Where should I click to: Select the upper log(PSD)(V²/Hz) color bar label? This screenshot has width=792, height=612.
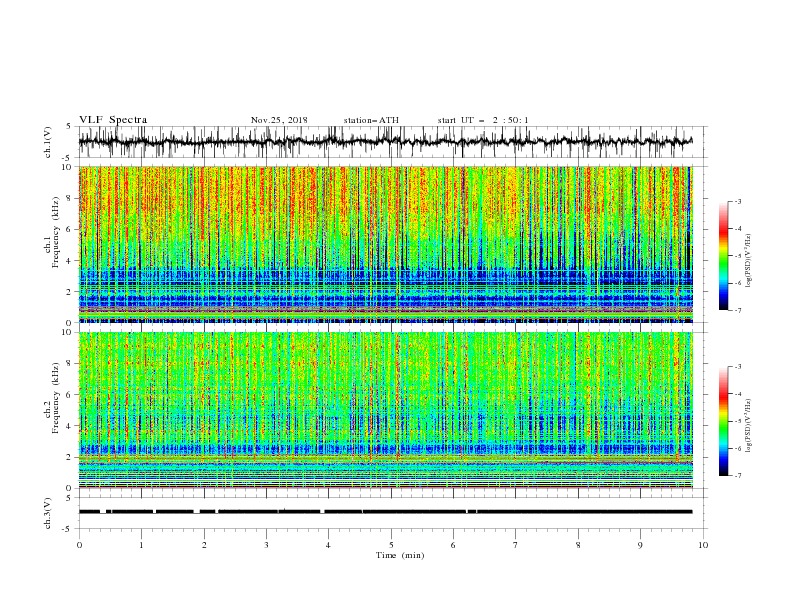(749, 261)
